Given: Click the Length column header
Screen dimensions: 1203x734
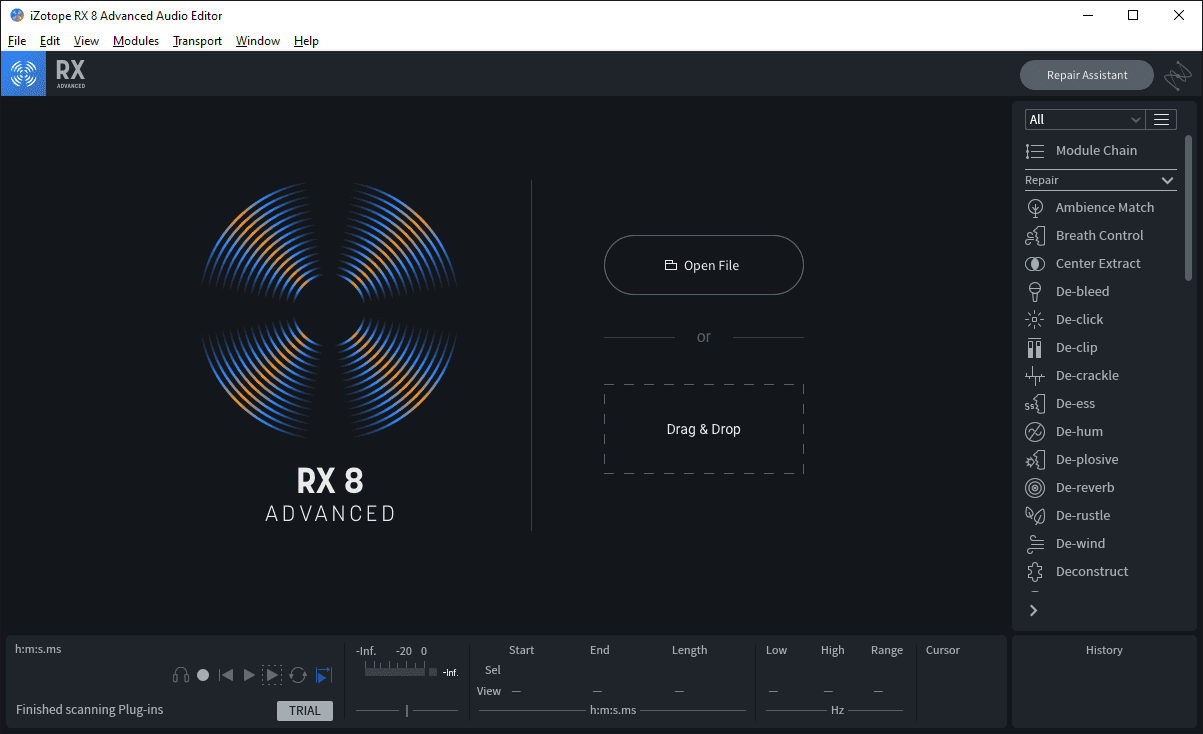Looking at the screenshot, I should pos(689,650).
